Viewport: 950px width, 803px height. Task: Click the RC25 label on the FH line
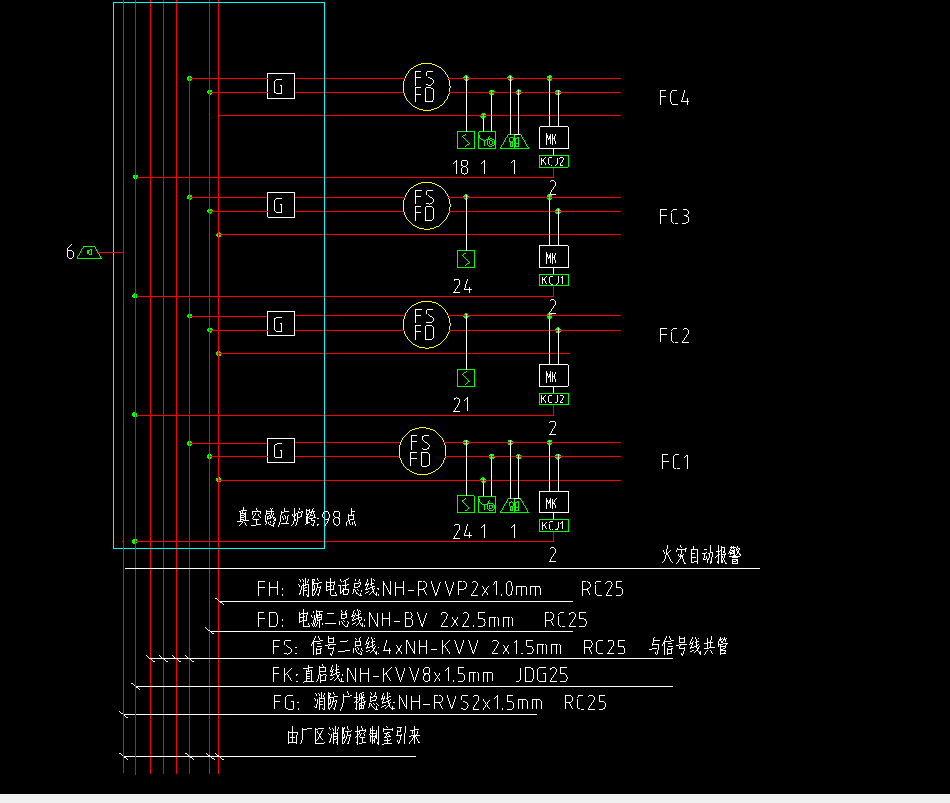click(x=602, y=589)
